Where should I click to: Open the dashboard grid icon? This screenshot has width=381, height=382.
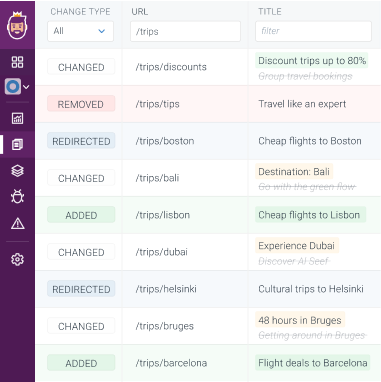pyautogui.click(x=17, y=62)
